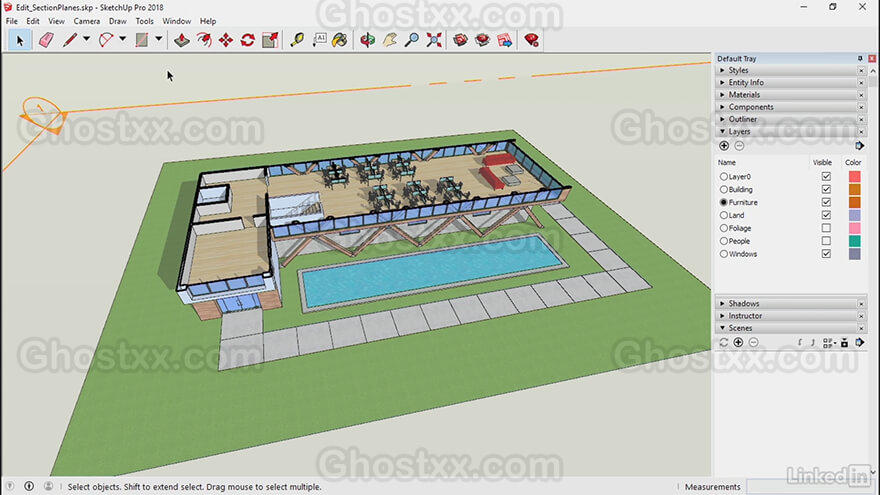Select the Tape Measure tool
The image size is (880, 495).
tap(297, 40)
